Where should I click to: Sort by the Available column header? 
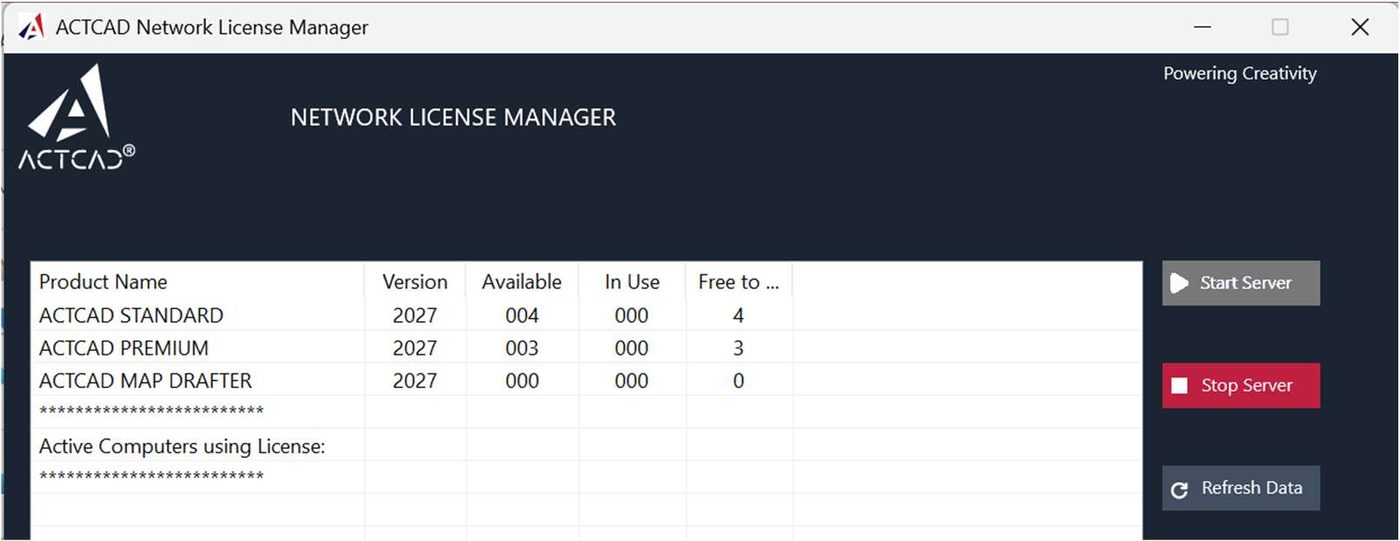coord(522,282)
